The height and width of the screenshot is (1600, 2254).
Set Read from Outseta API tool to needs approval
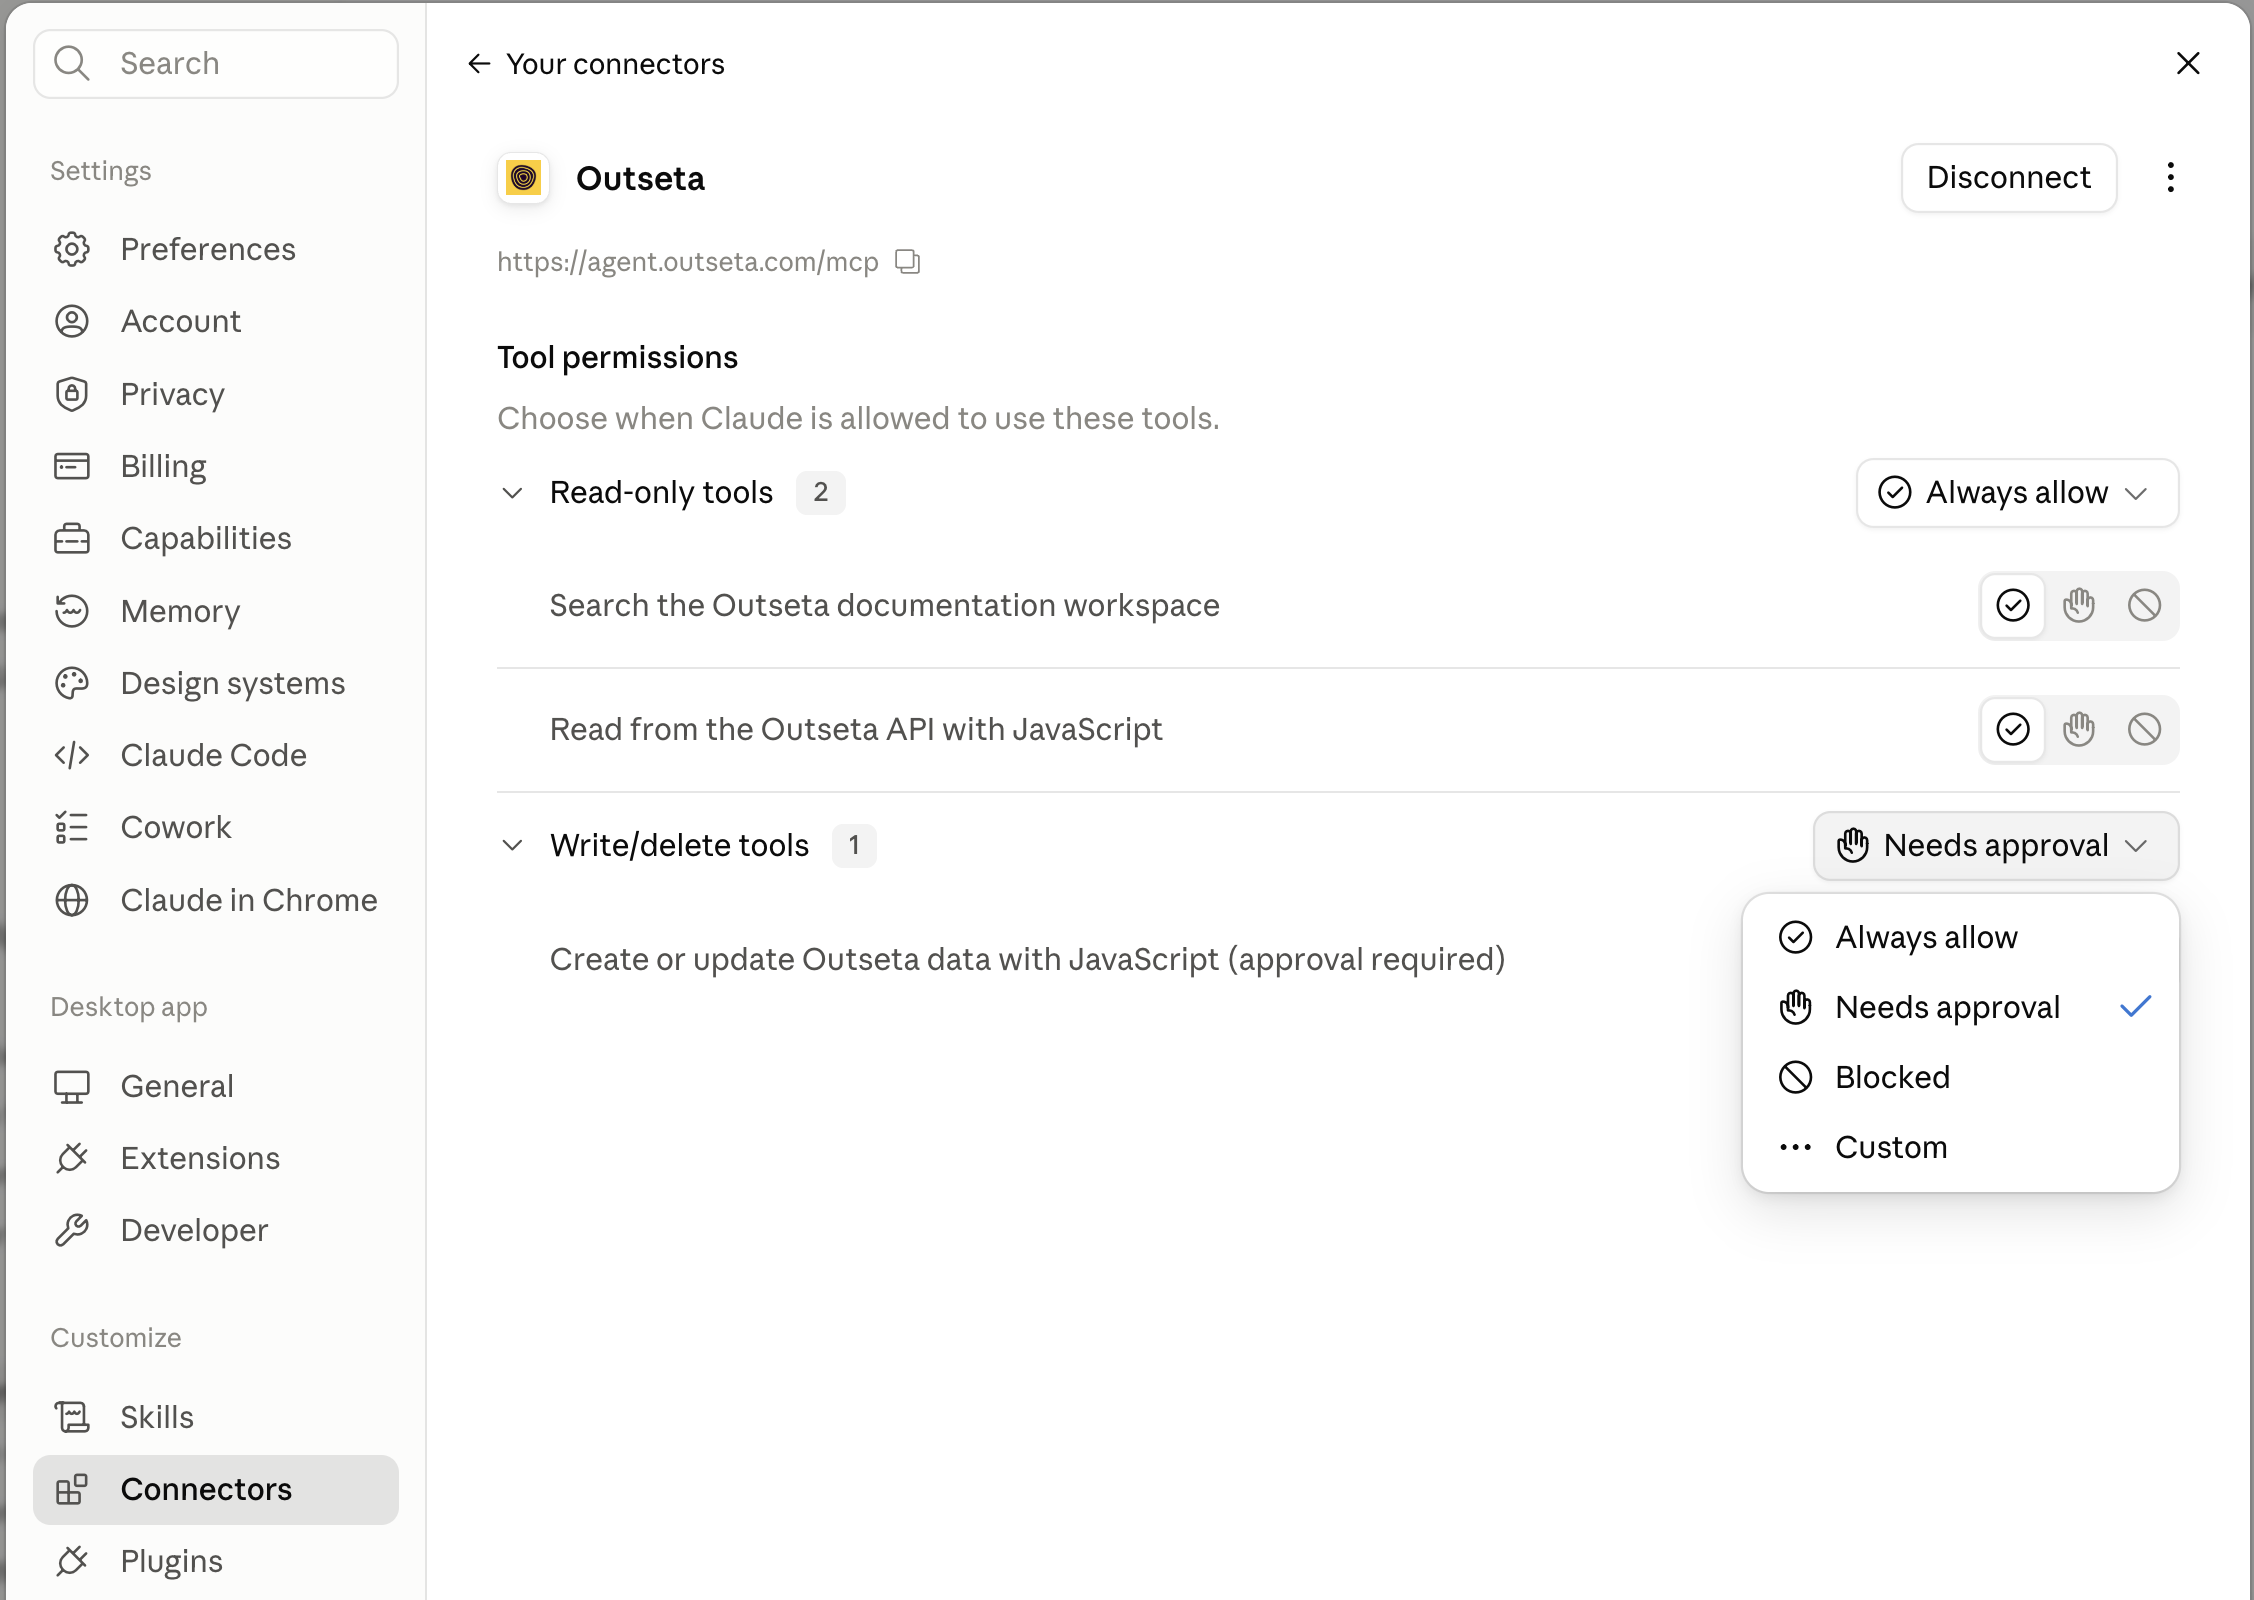pyautogui.click(x=2079, y=729)
